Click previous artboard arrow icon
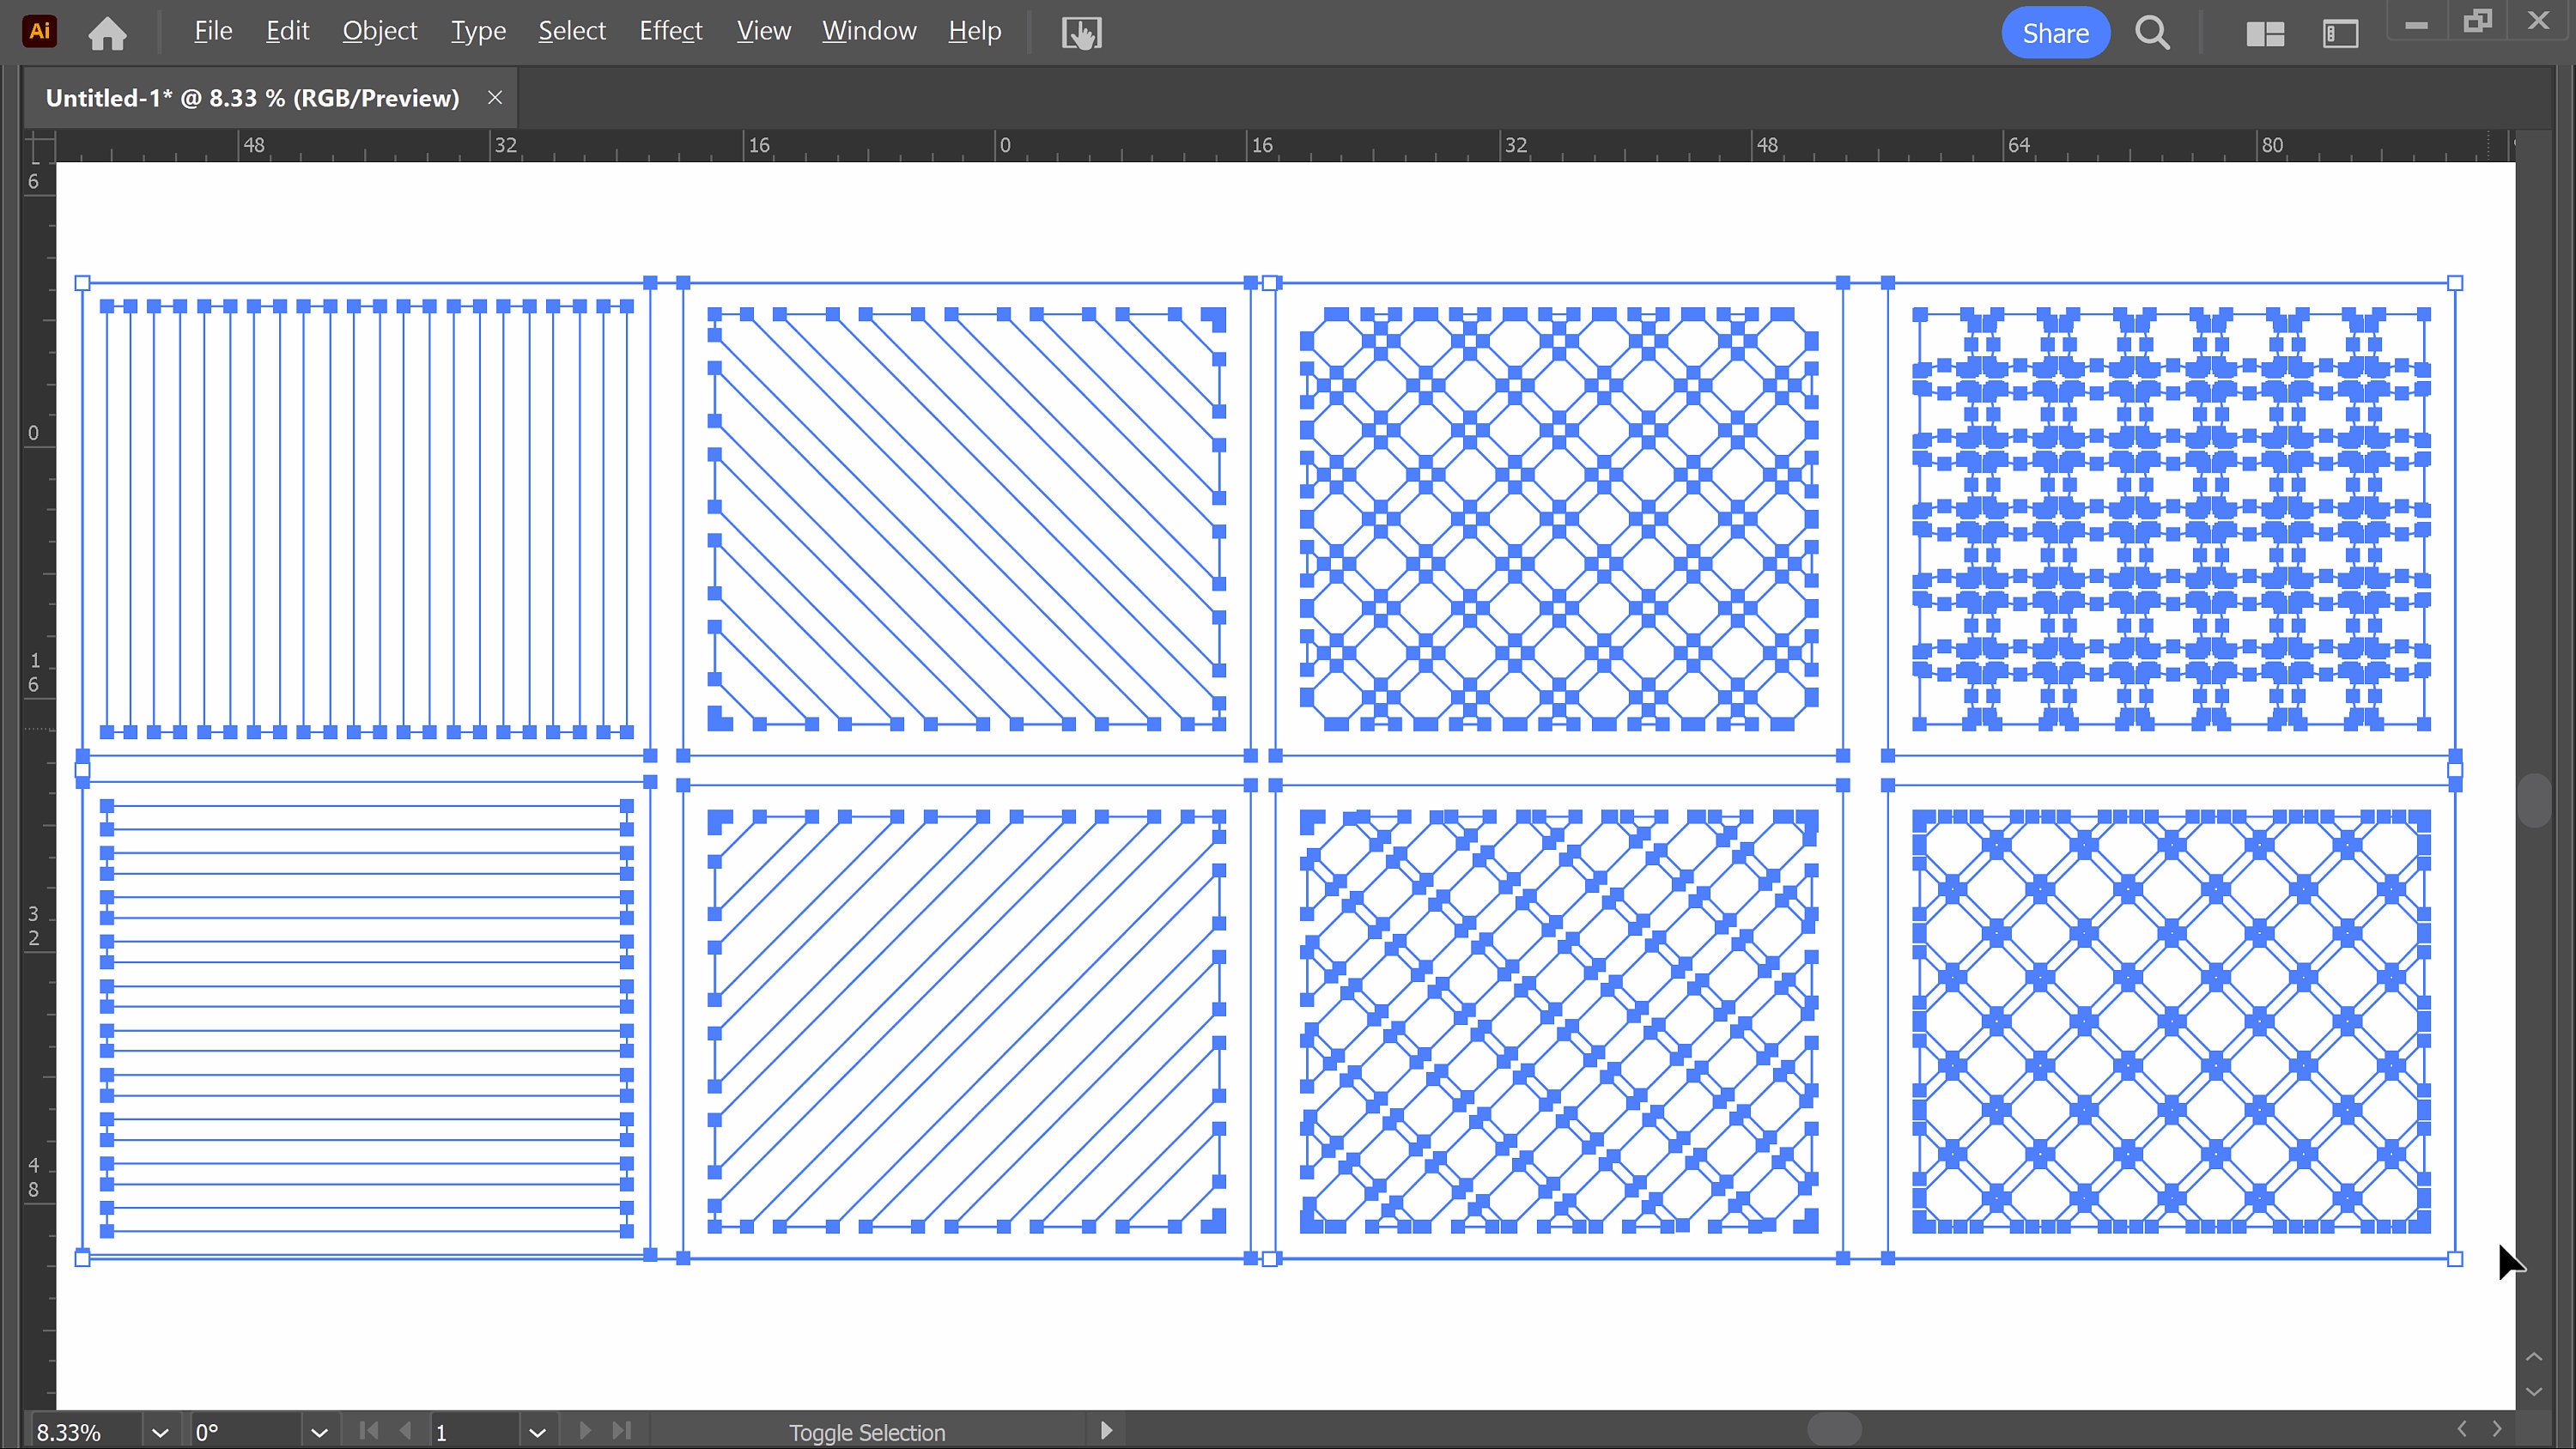Viewport: 2576px width, 1449px height. (x=406, y=1431)
